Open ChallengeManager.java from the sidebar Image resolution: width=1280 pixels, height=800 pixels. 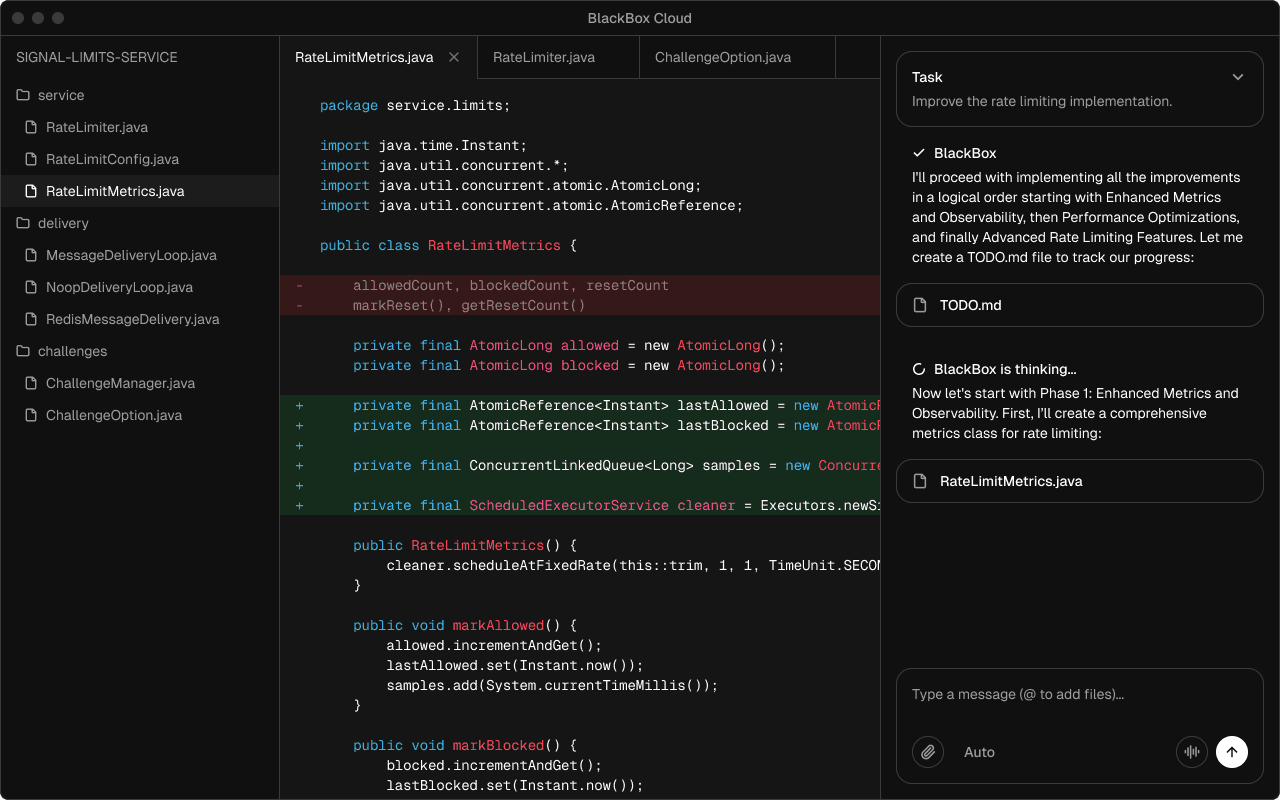tap(120, 383)
